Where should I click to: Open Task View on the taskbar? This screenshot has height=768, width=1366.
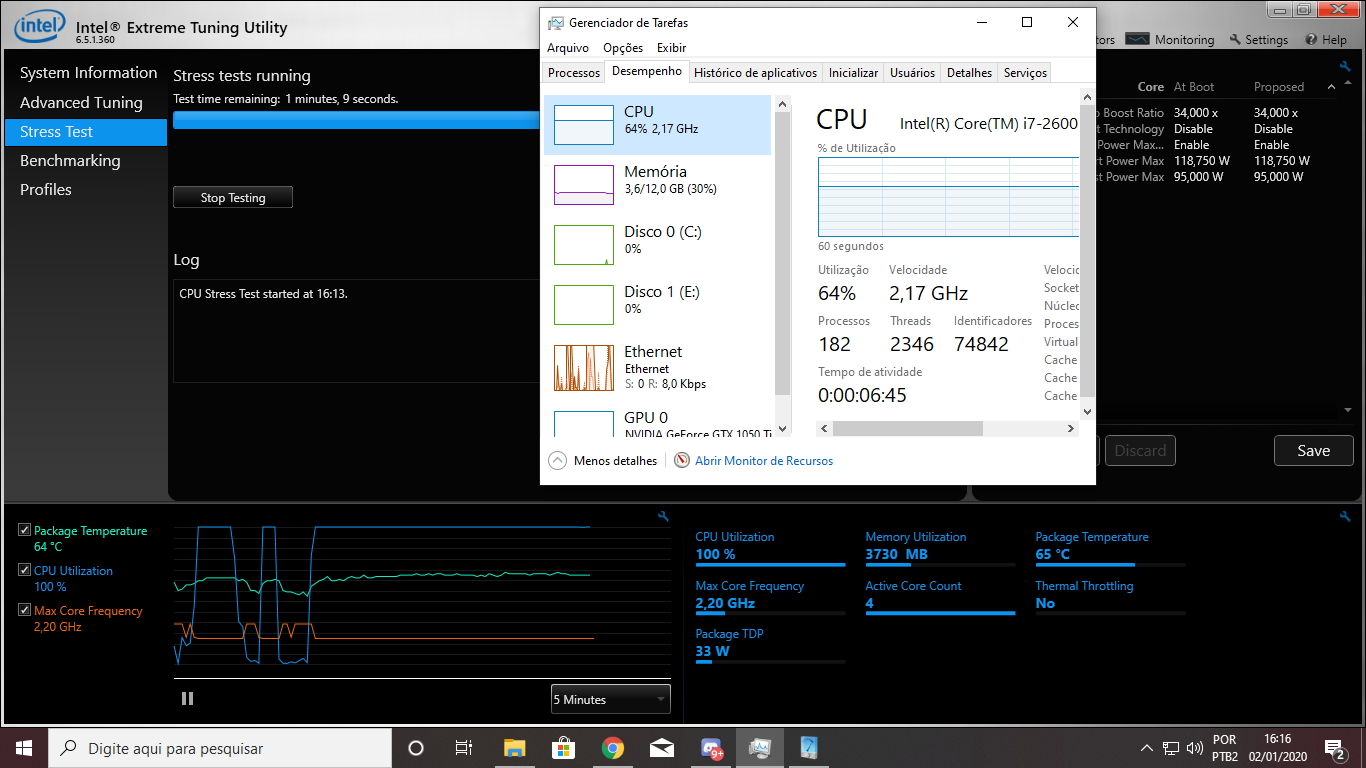point(464,748)
